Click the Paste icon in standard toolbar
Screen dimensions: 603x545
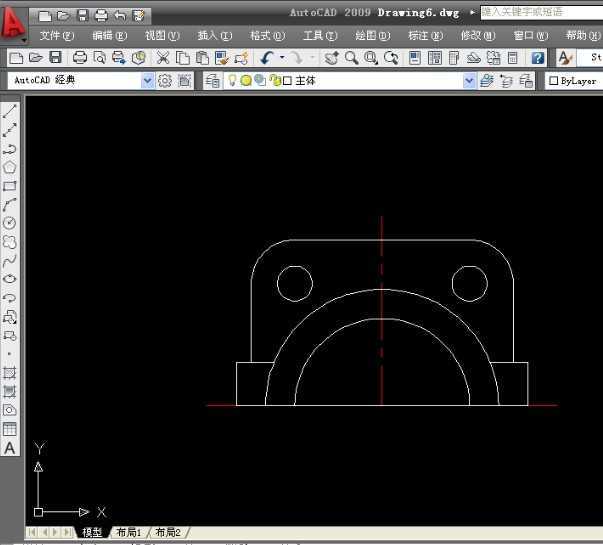pyautogui.click(x=202, y=58)
